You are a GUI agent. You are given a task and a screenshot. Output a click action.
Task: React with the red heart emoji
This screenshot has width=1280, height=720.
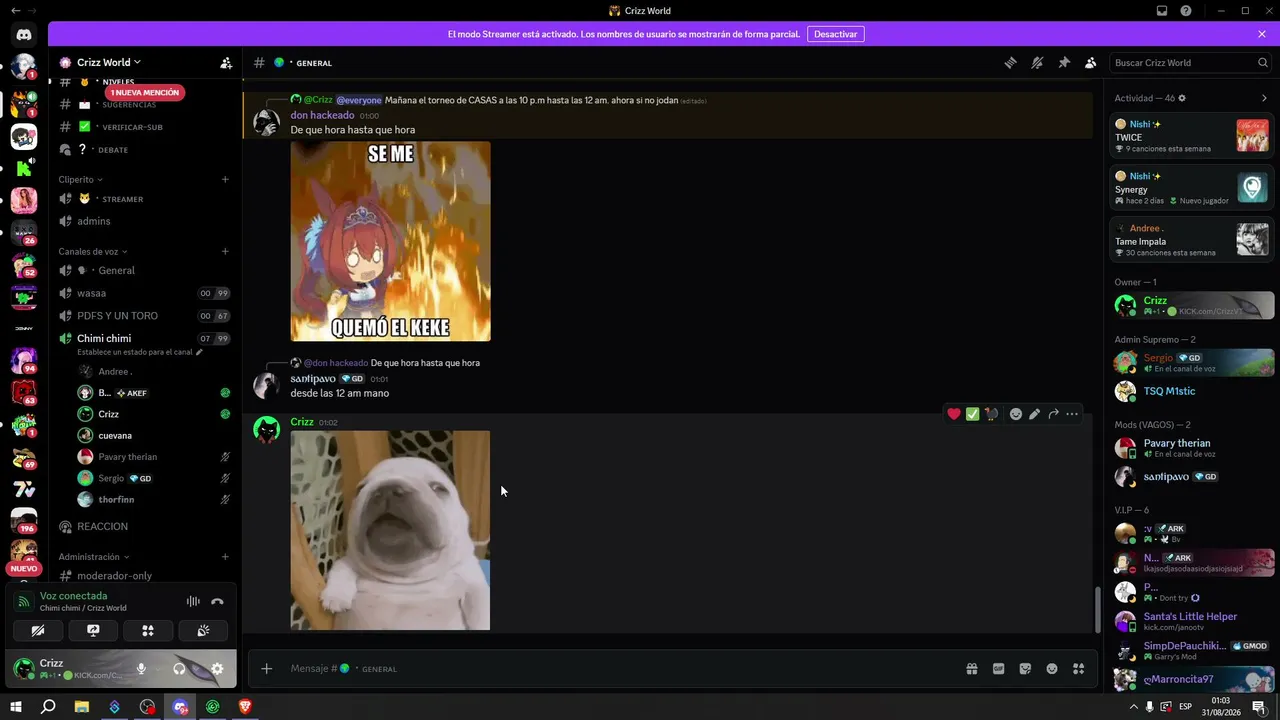(x=954, y=414)
